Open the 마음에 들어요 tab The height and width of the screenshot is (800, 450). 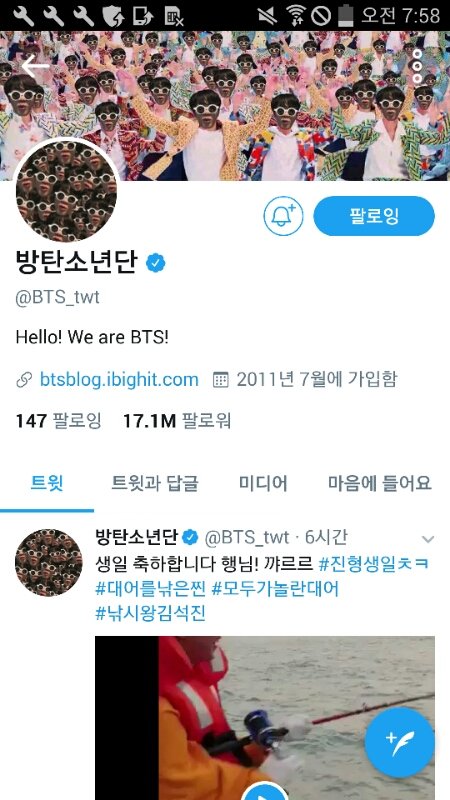pos(380,483)
